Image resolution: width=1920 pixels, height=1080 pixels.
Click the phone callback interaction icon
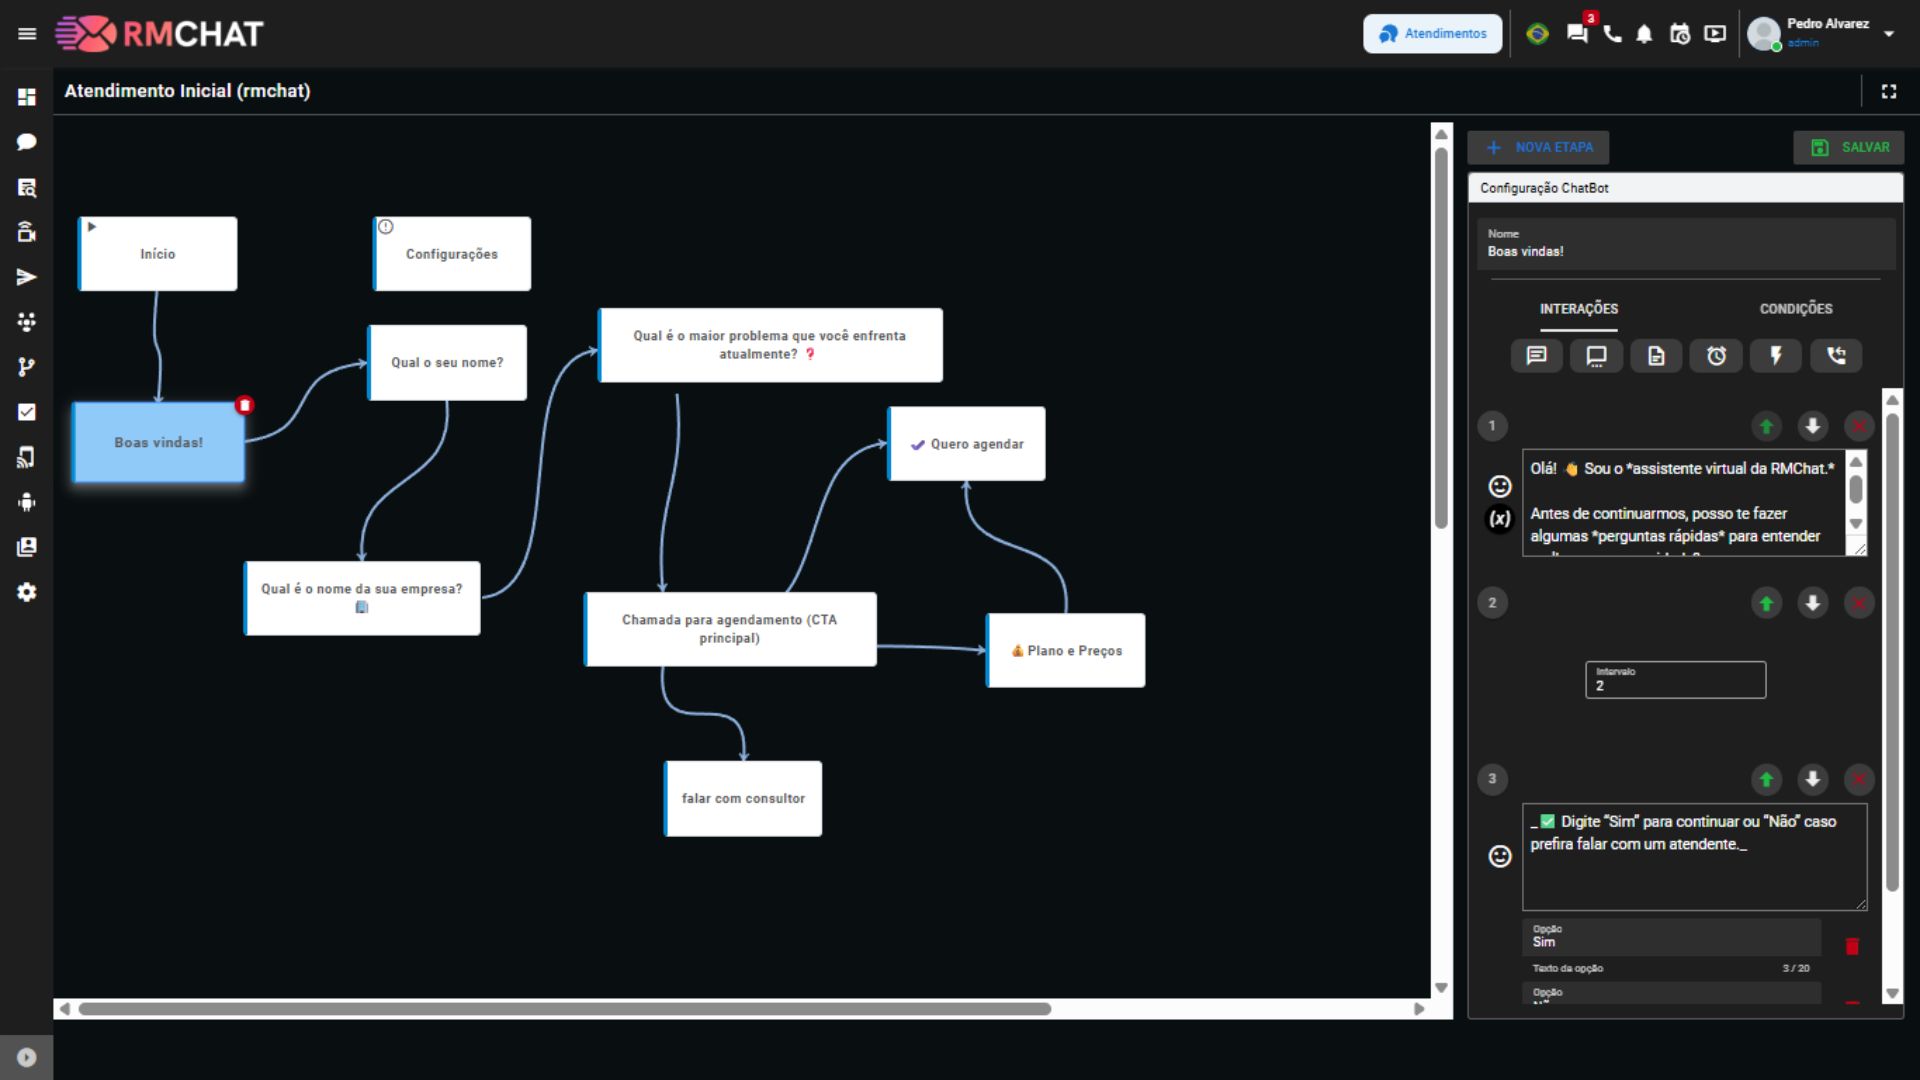pyautogui.click(x=1836, y=356)
